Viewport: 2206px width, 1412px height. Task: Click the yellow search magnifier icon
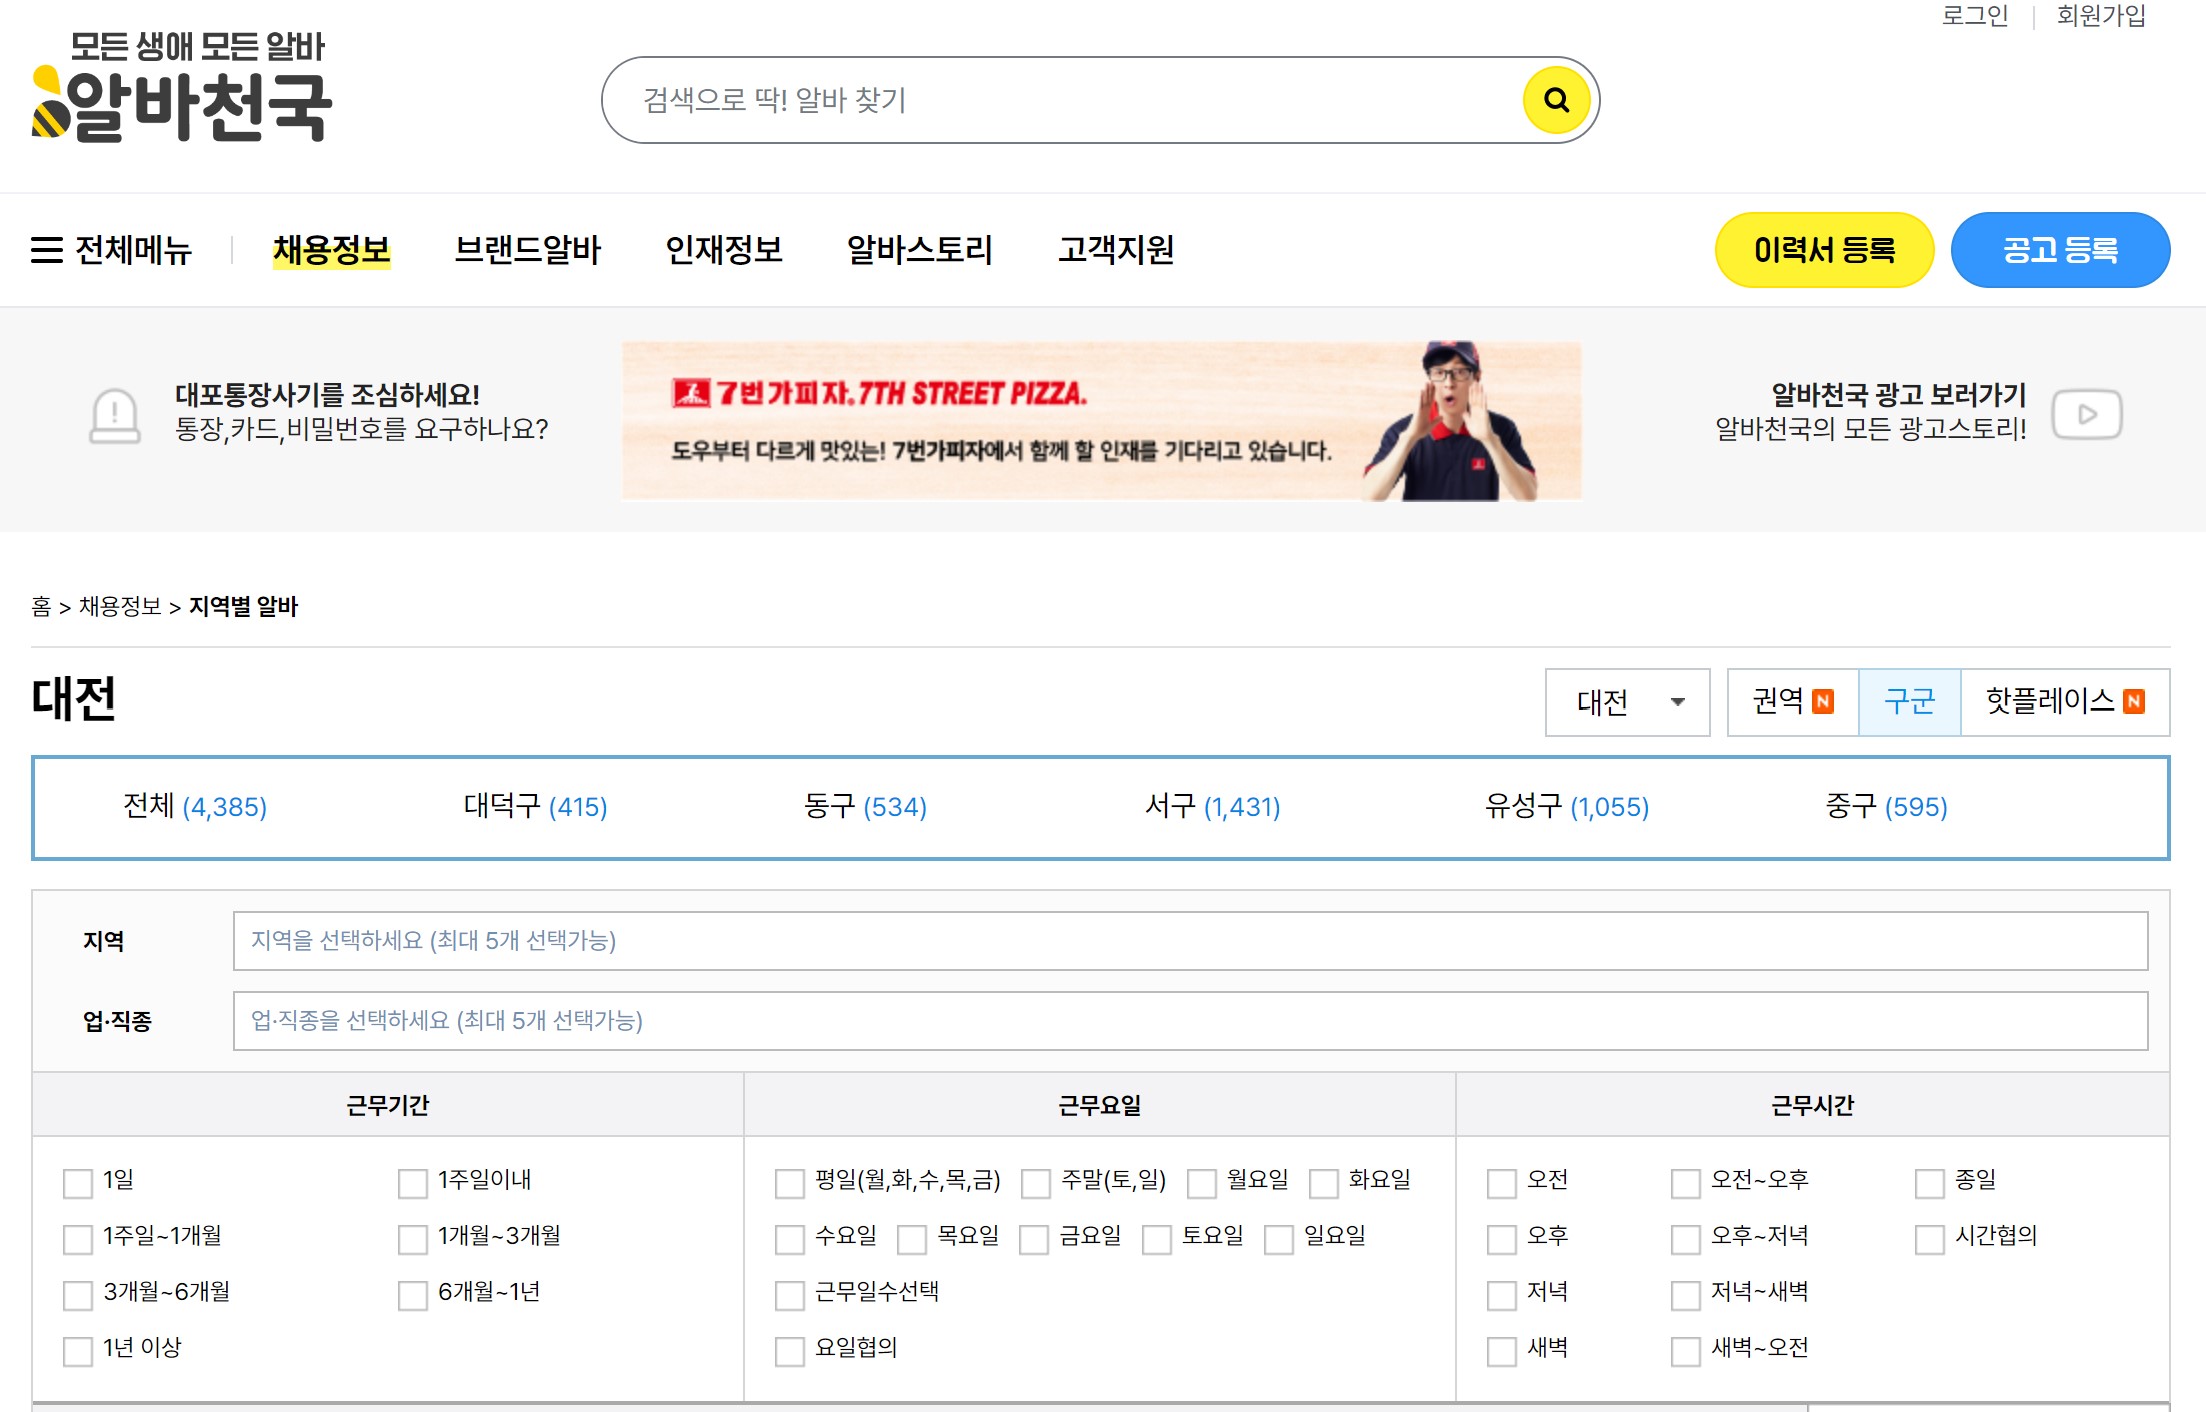[x=1555, y=100]
